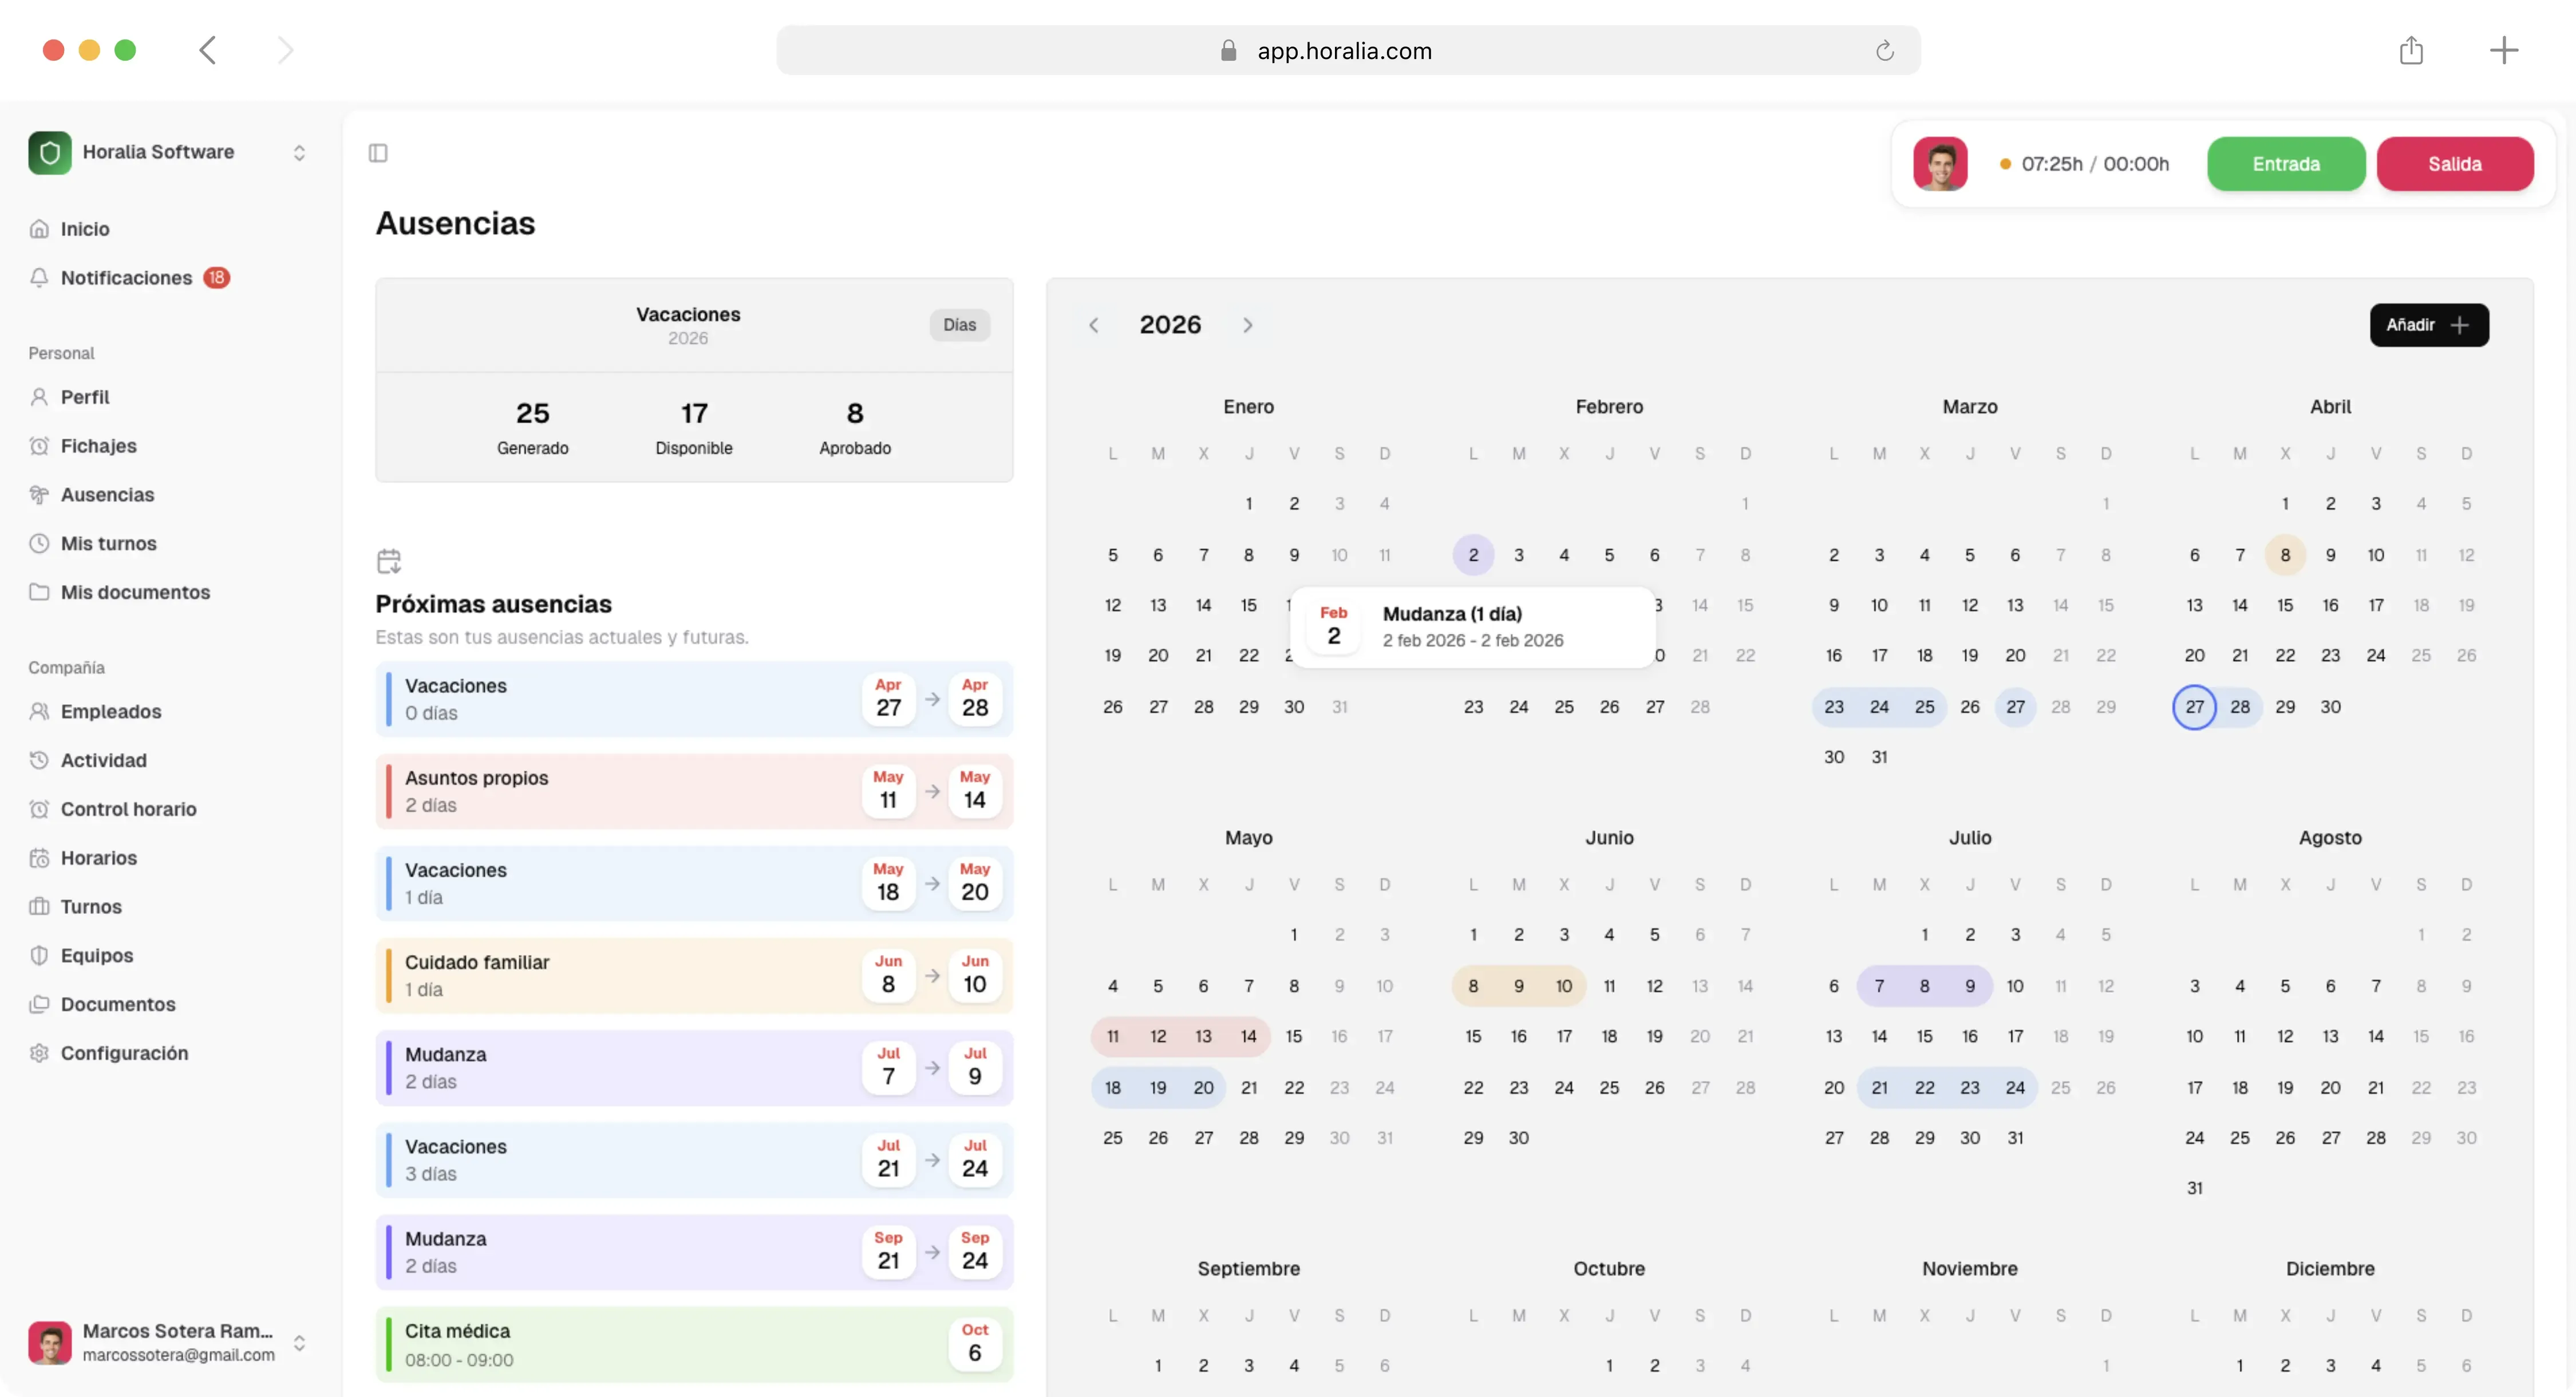
Task: Click the 8 Aprobado vacation stat
Action: 855,427
